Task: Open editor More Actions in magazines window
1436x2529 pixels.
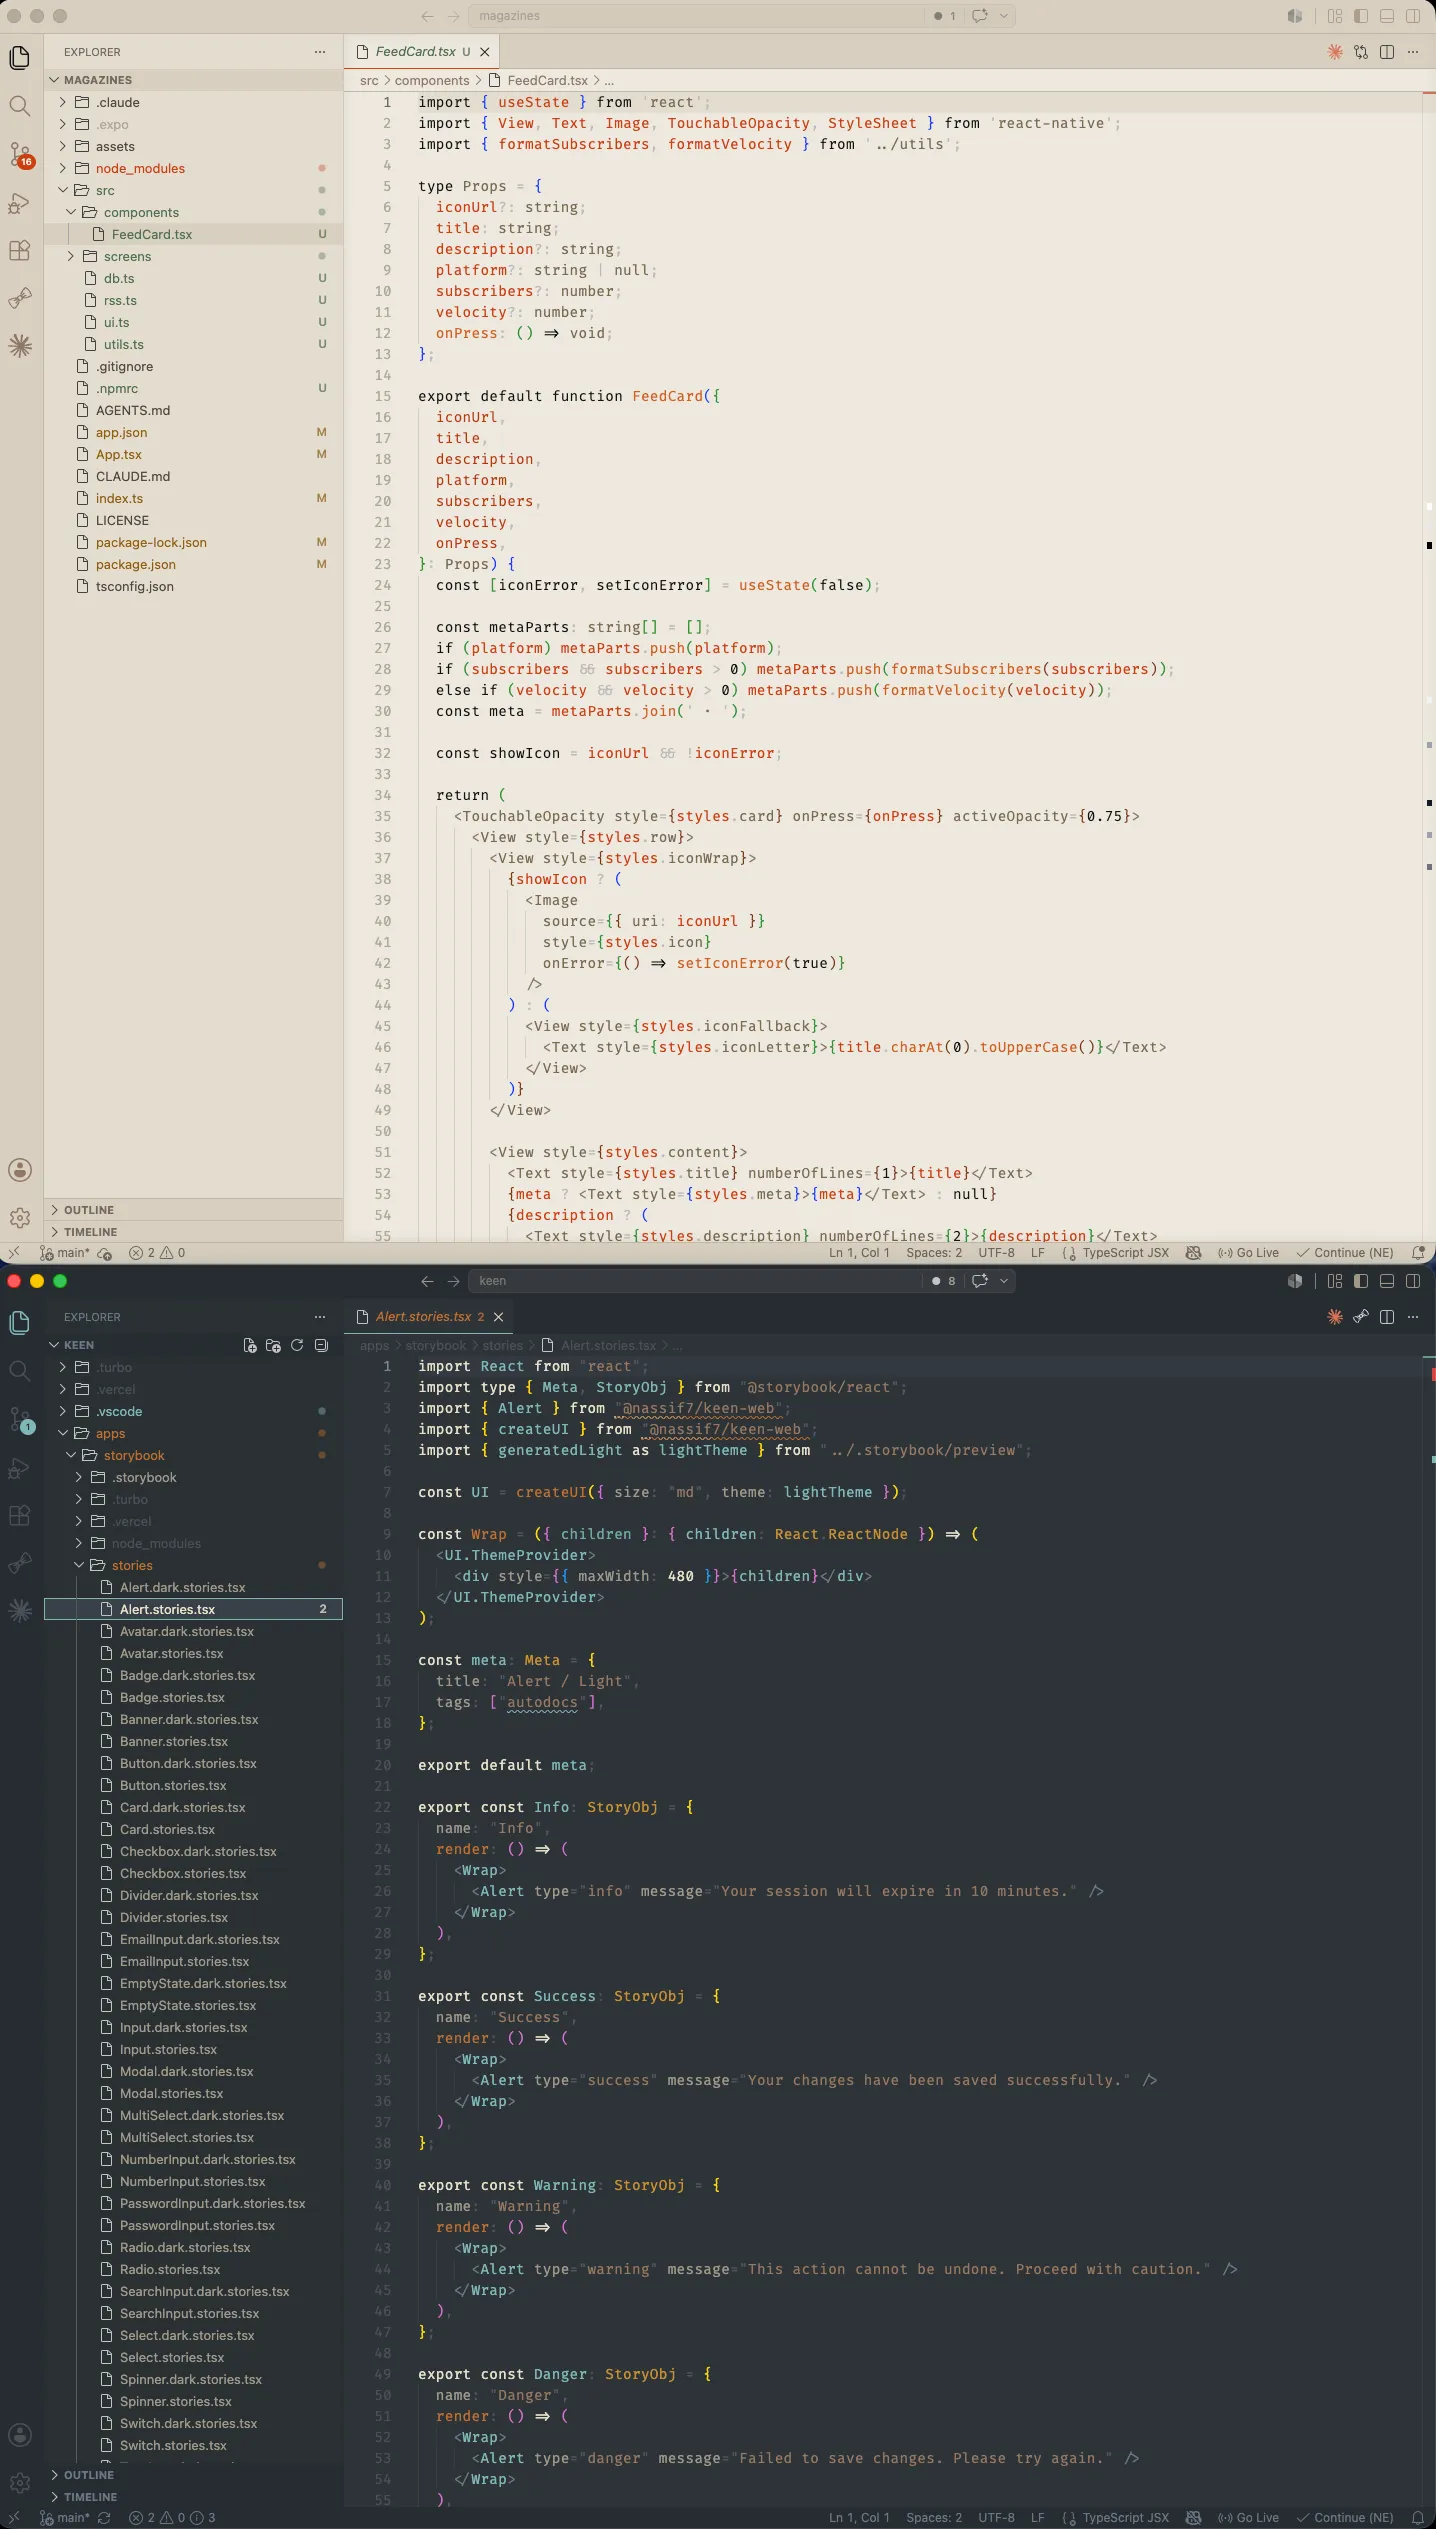Action: (1413, 52)
